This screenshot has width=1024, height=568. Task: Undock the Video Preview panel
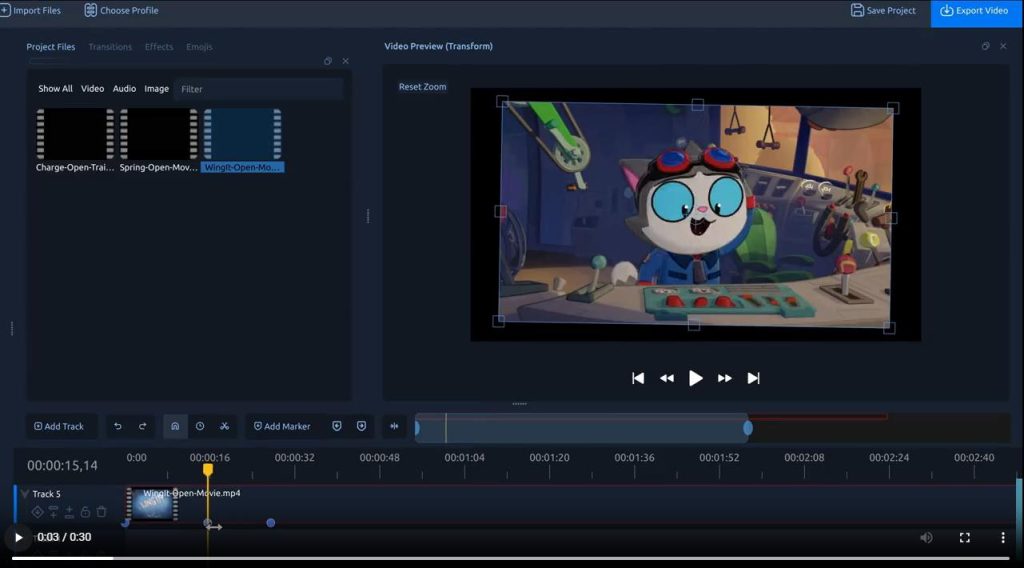pyautogui.click(x=985, y=46)
